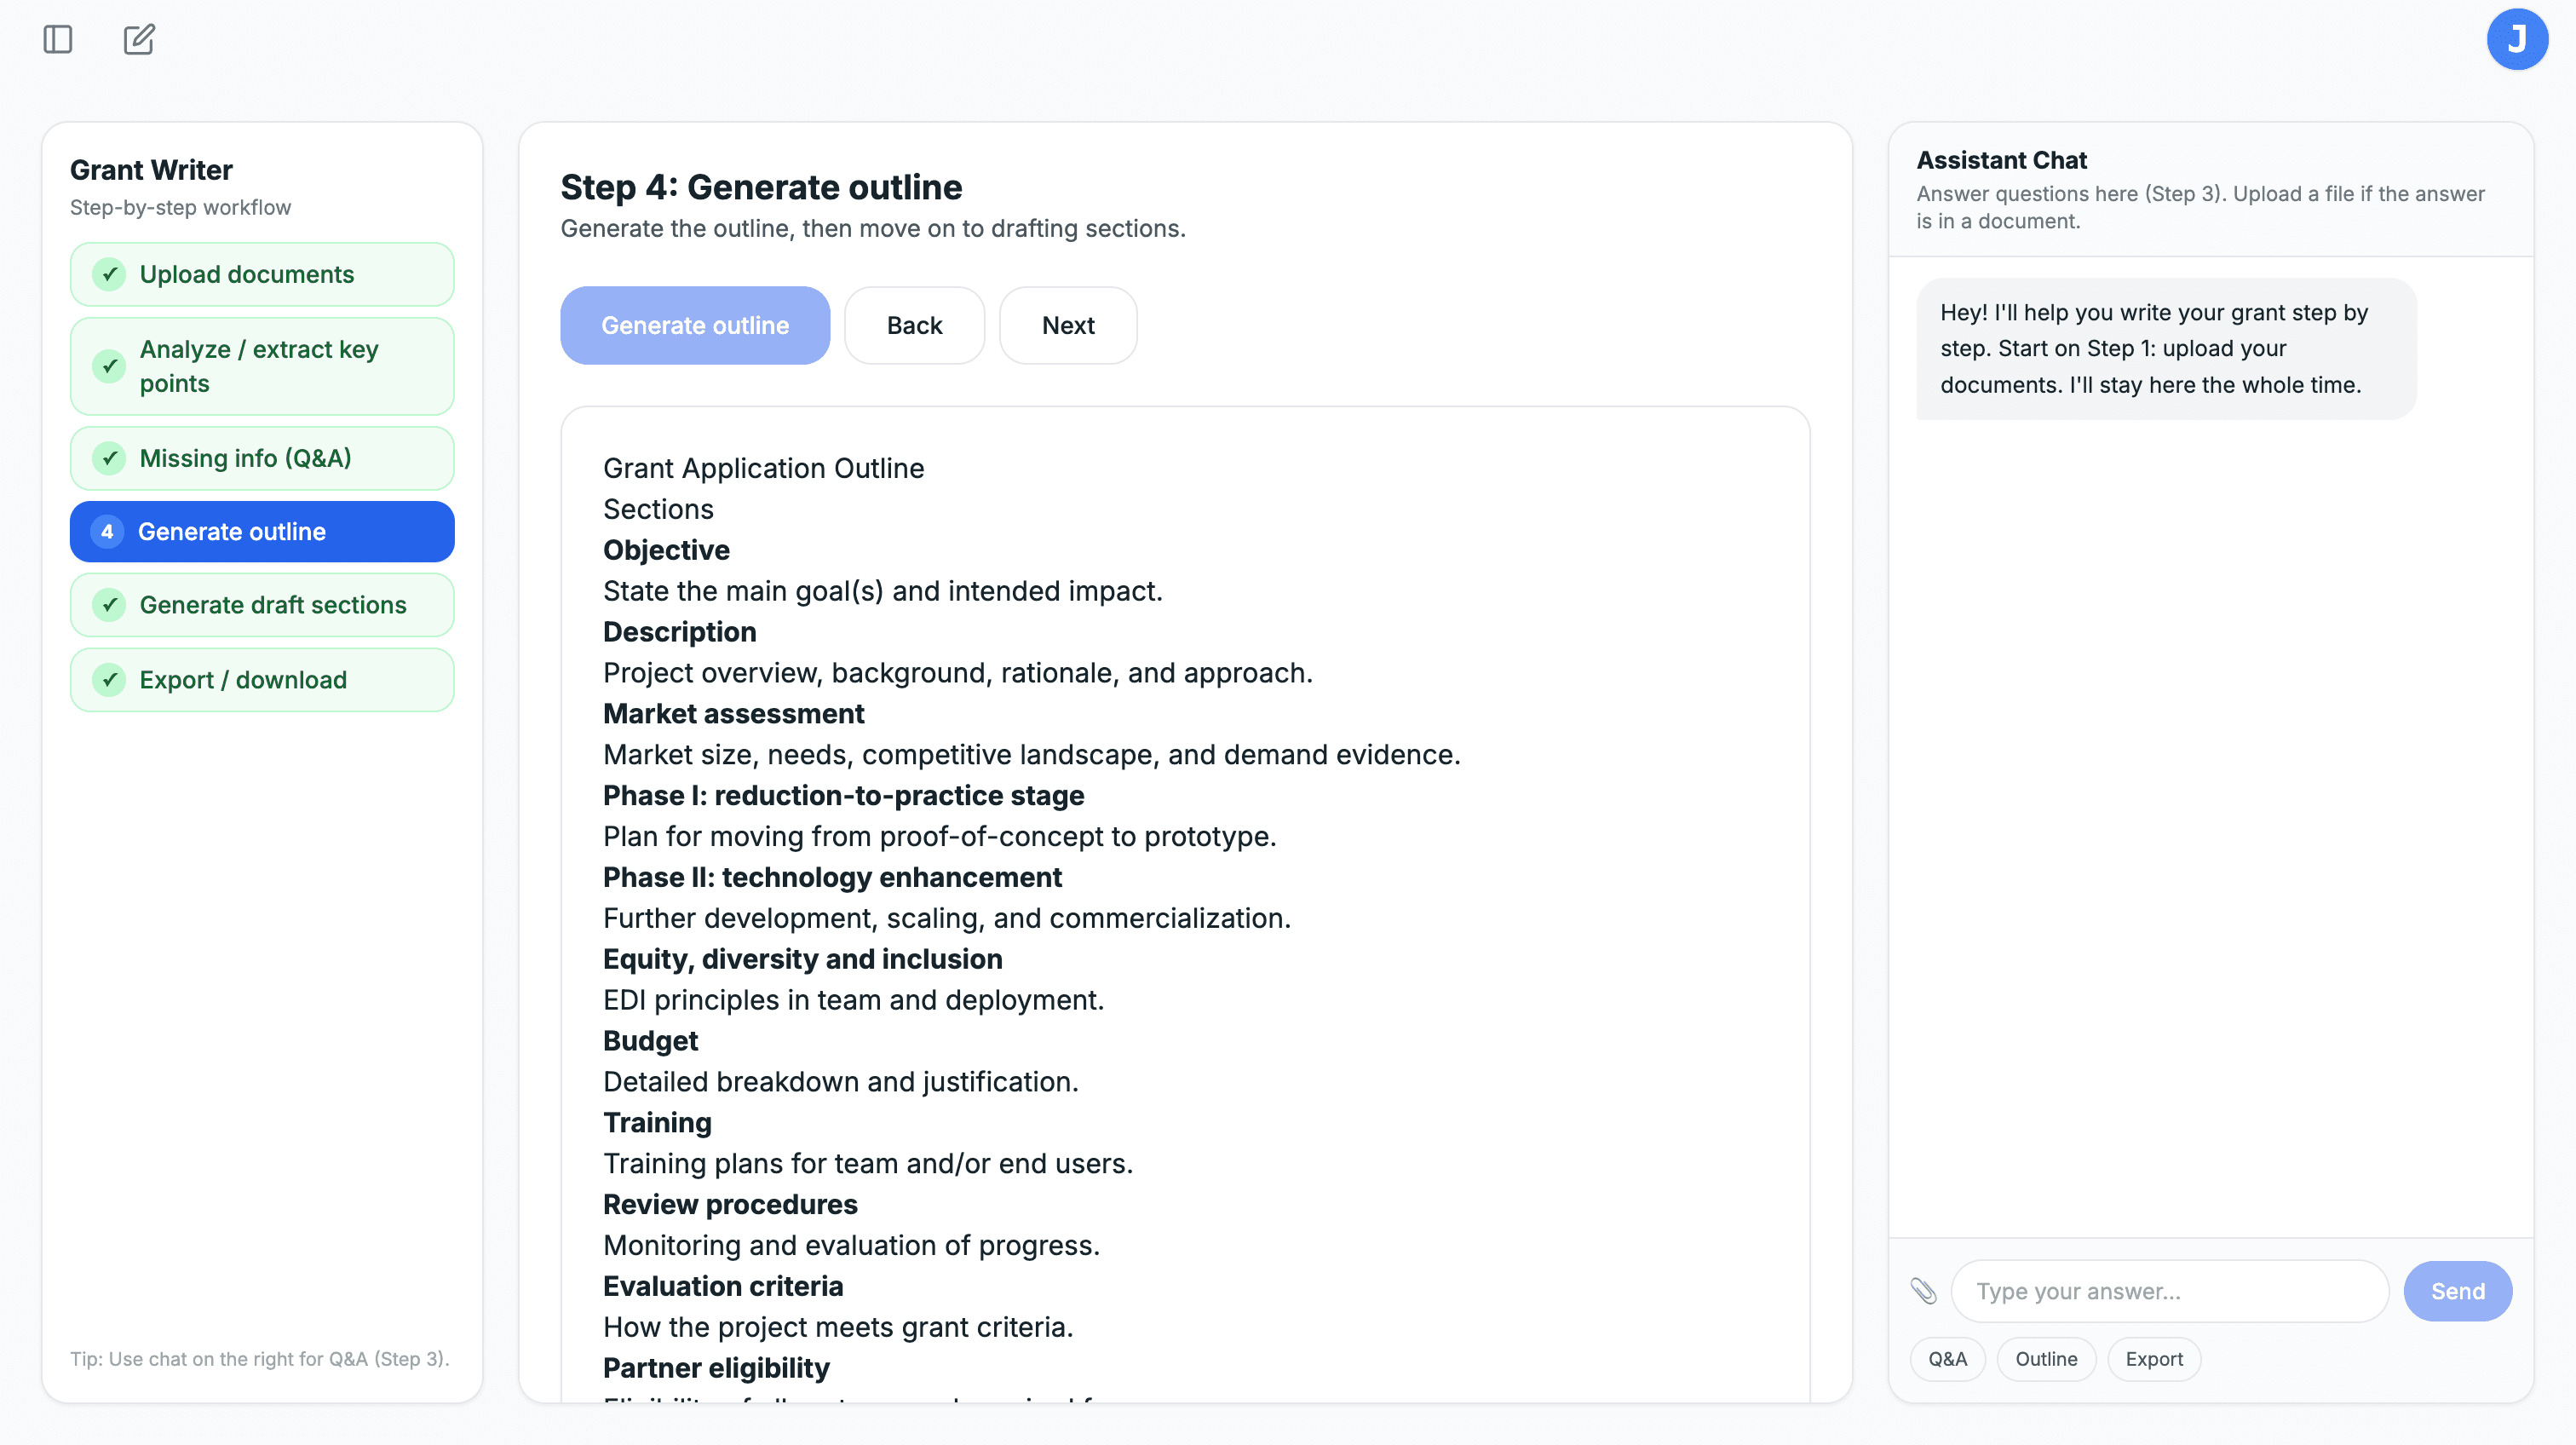The width and height of the screenshot is (2576, 1445).
Task: Select the Generate draft sections step
Action: click(272, 605)
